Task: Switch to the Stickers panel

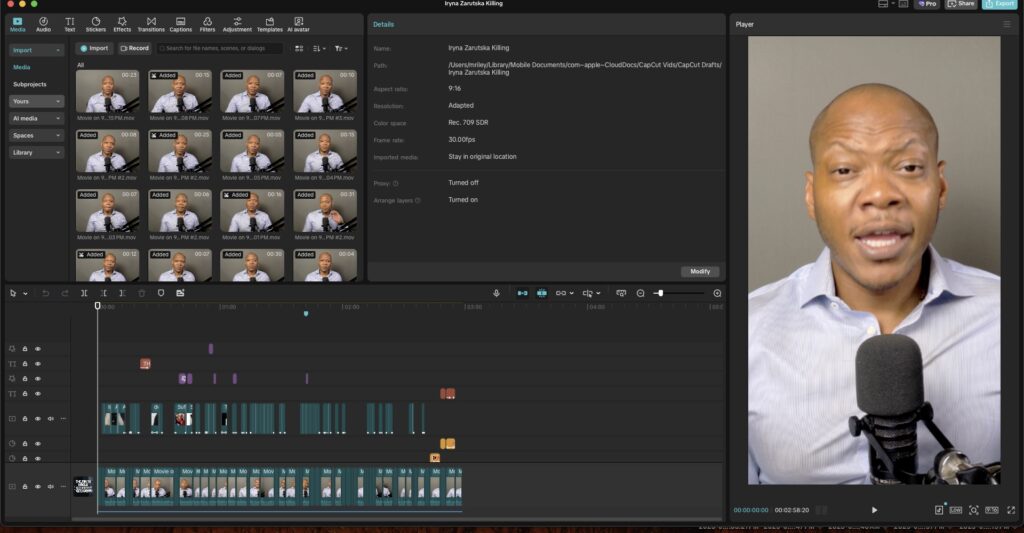Action: coord(95,24)
